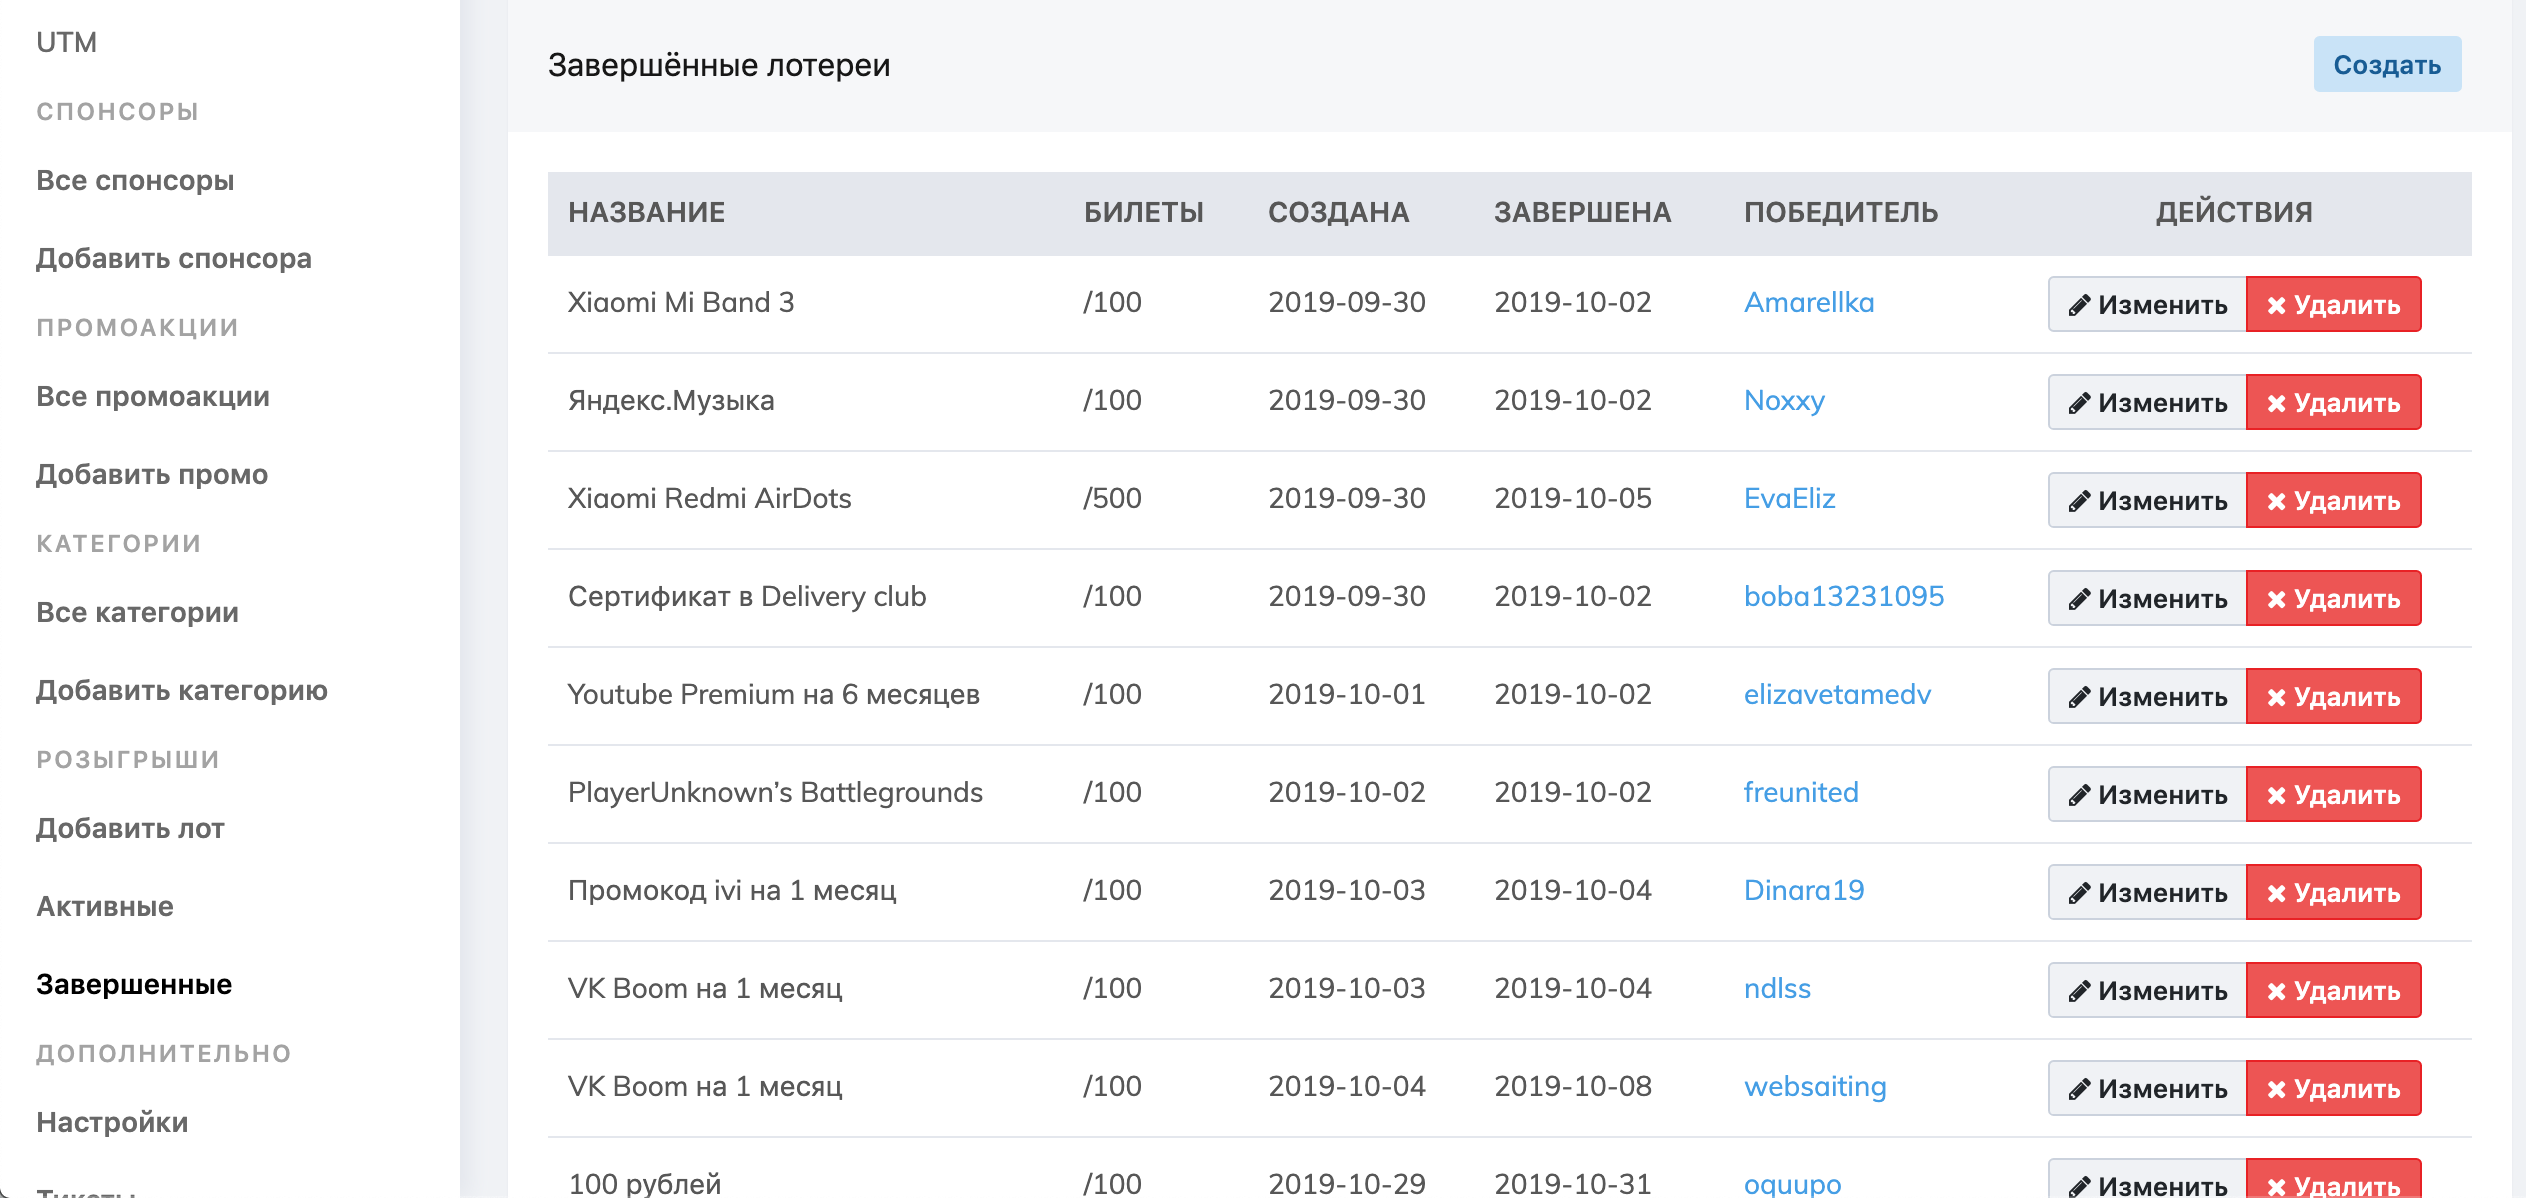Follow the elizavetamedv winner link
Screen dimensions: 2526x1198
click(x=1836, y=694)
